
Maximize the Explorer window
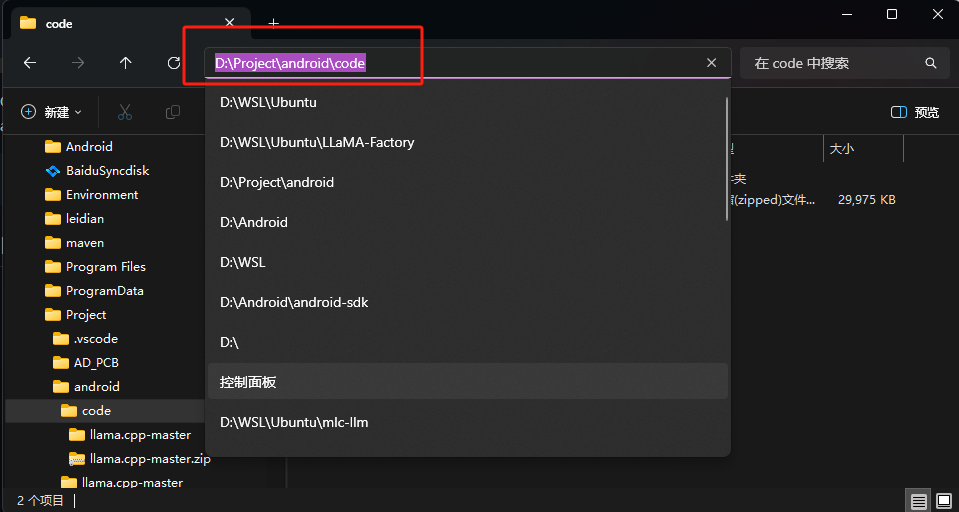point(892,14)
